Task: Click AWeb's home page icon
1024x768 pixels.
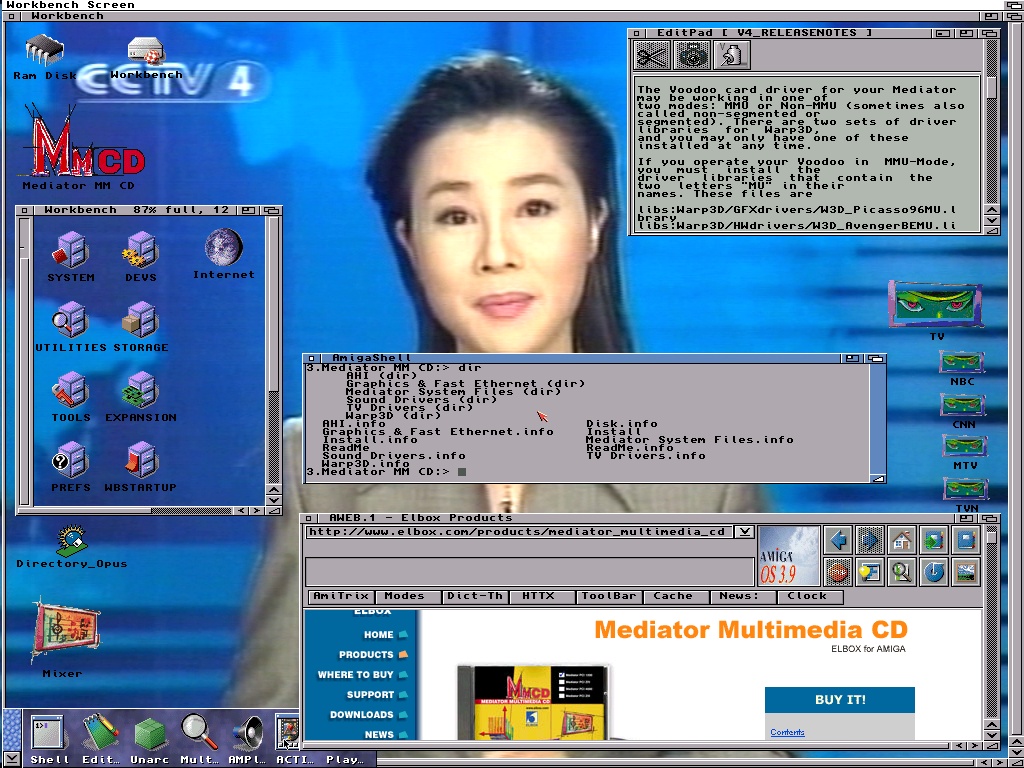Action: [902, 541]
